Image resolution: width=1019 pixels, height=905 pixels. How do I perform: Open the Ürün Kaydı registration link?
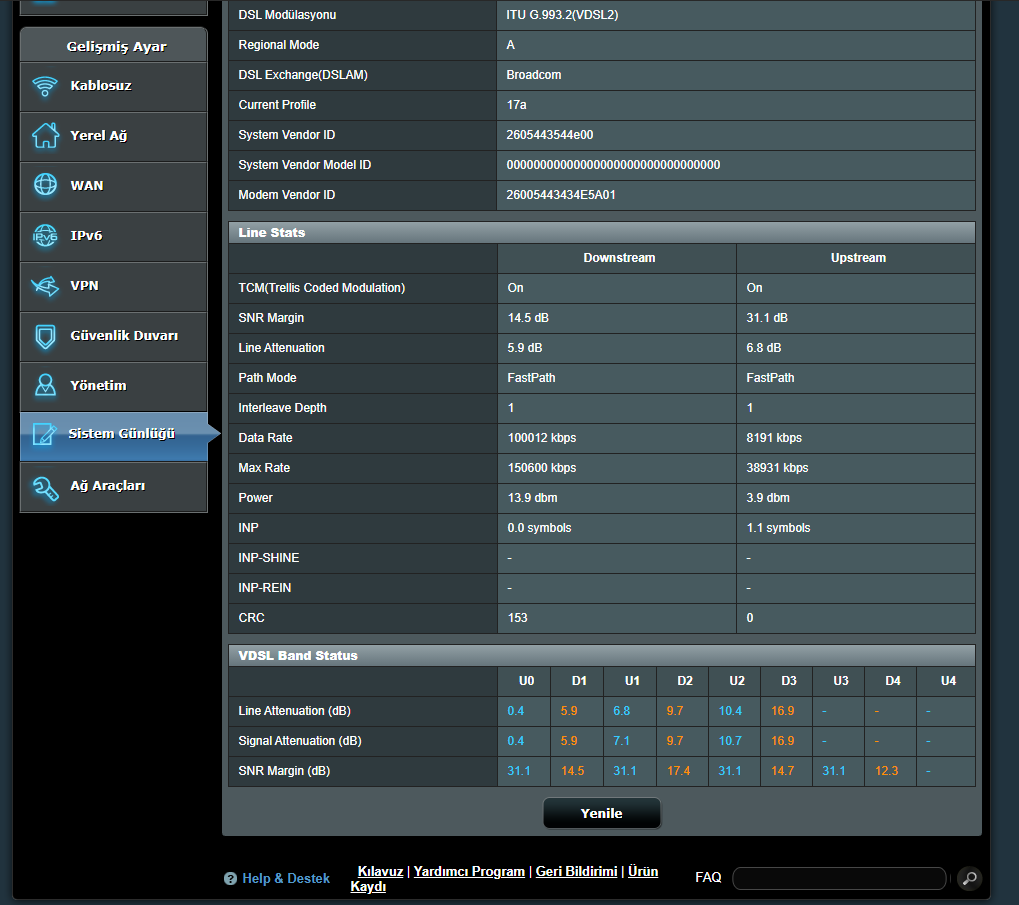tap(643, 871)
